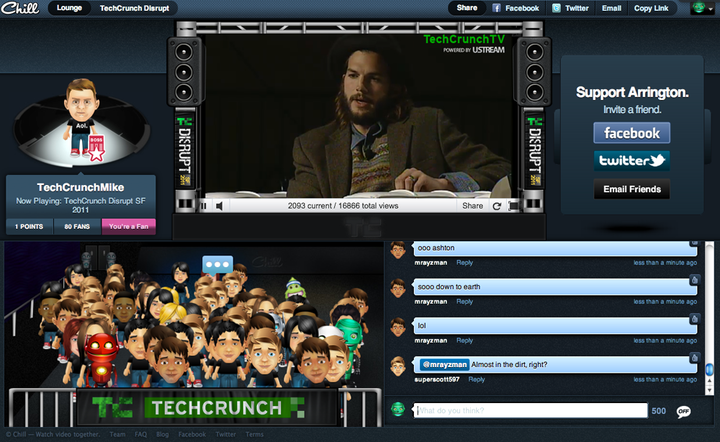The width and height of the screenshot is (720, 442).
Task: Open the Twitter footer link
Action: [225, 435]
